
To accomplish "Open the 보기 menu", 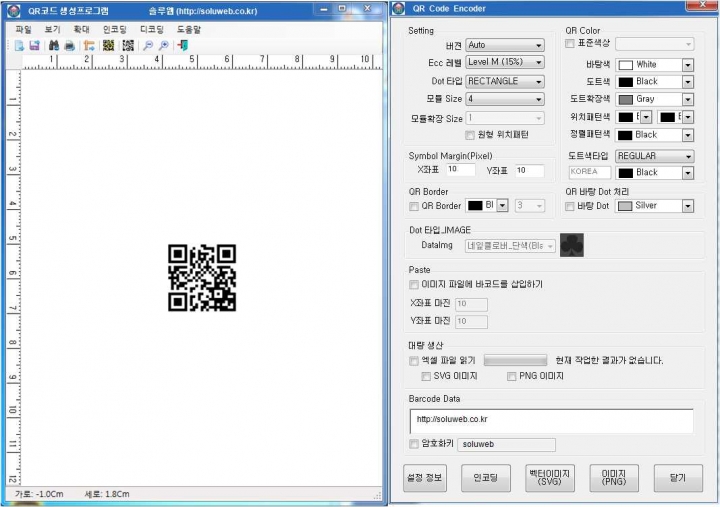I will pyautogui.click(x=52, y=29).
